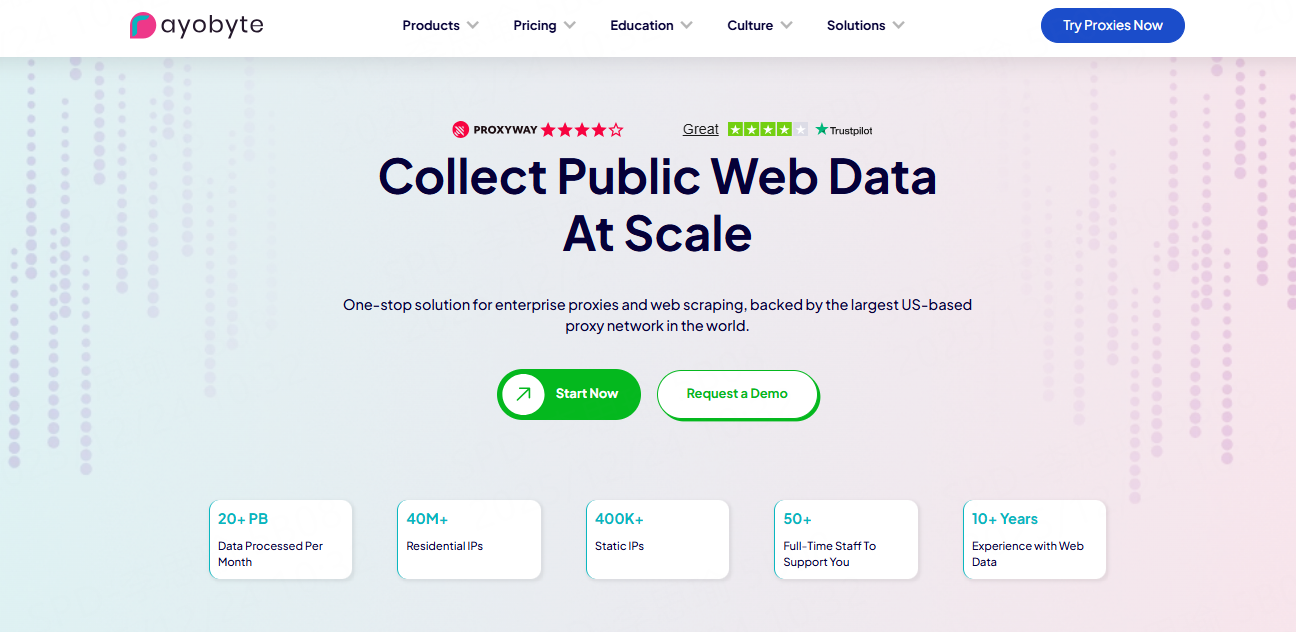Open the Products menu item
The image size is (1296, 632).
point(431,25)
